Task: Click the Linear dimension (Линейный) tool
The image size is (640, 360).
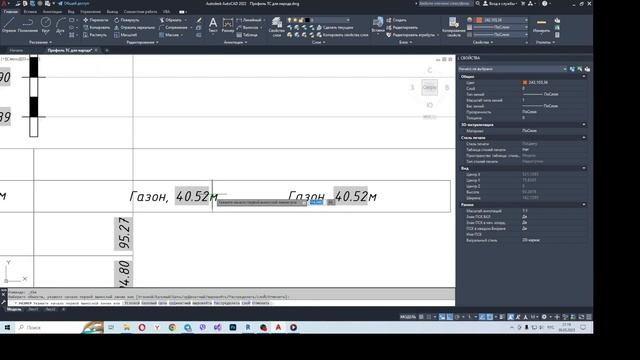Action: [249, 20]
